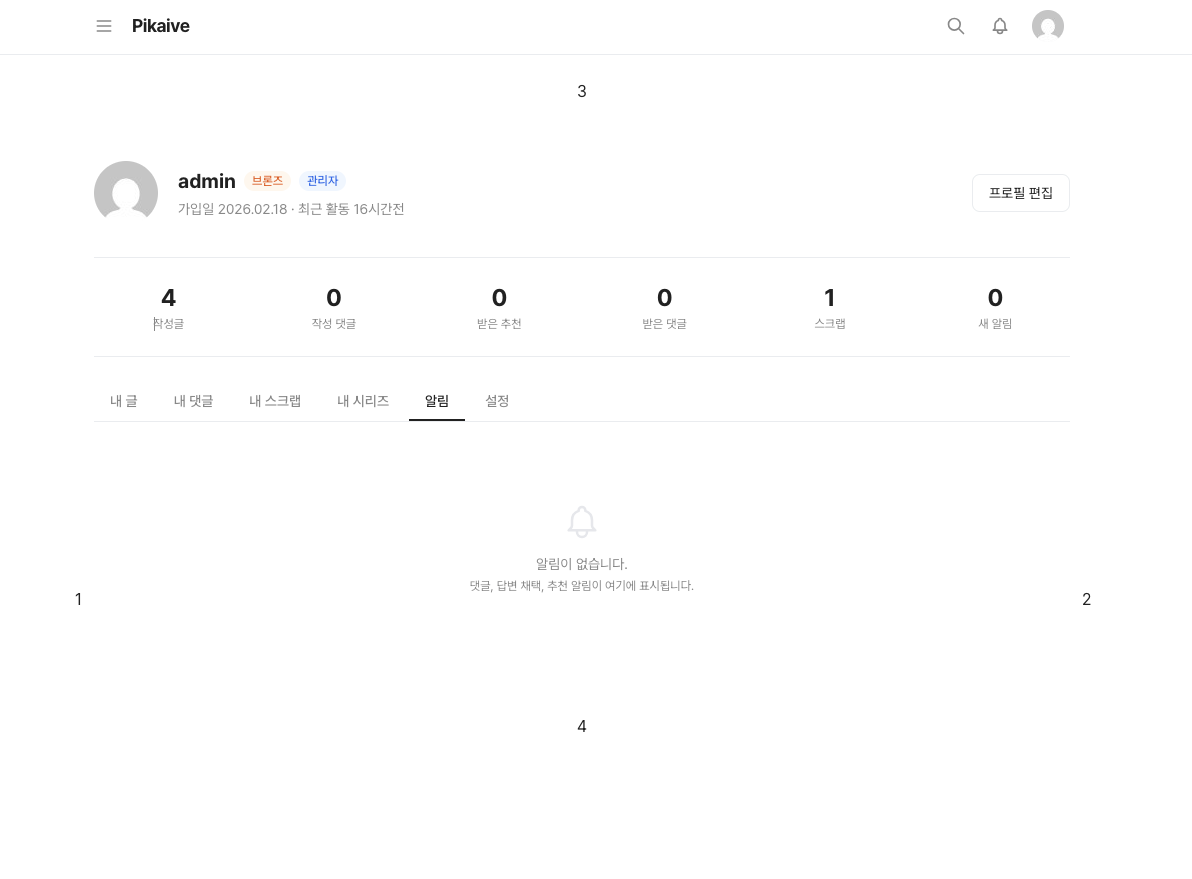Screen dimensions: 1192x879
Task: Open the 설정 tab
Action: [x=497, y=401]
